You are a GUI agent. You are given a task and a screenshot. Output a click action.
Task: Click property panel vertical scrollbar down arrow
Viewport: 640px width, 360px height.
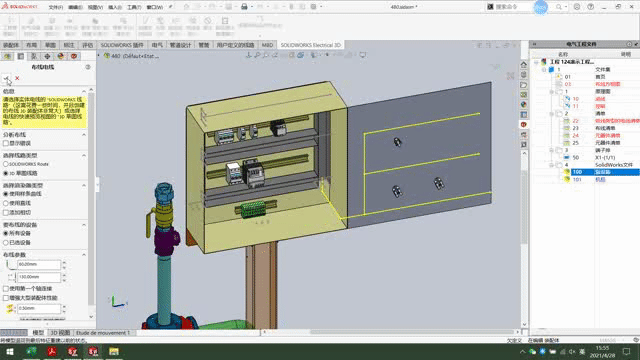(91, 317)
